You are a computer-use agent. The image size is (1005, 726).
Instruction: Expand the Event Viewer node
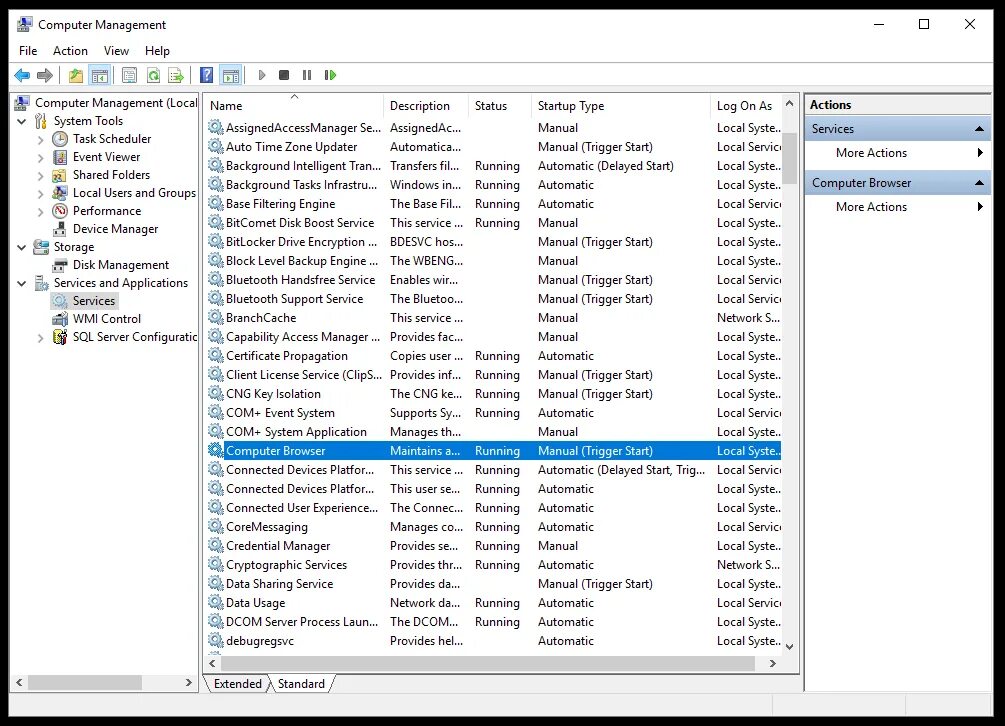pyautogui.click(x=40, y=157)
